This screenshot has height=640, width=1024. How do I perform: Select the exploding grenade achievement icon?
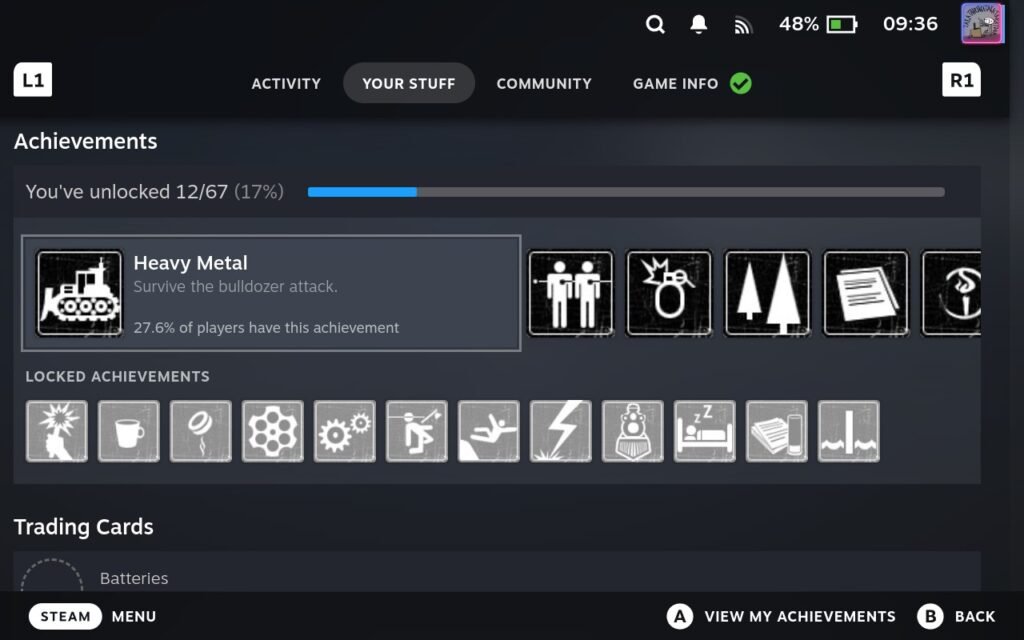pyautogui.click(x=669, y=293)
